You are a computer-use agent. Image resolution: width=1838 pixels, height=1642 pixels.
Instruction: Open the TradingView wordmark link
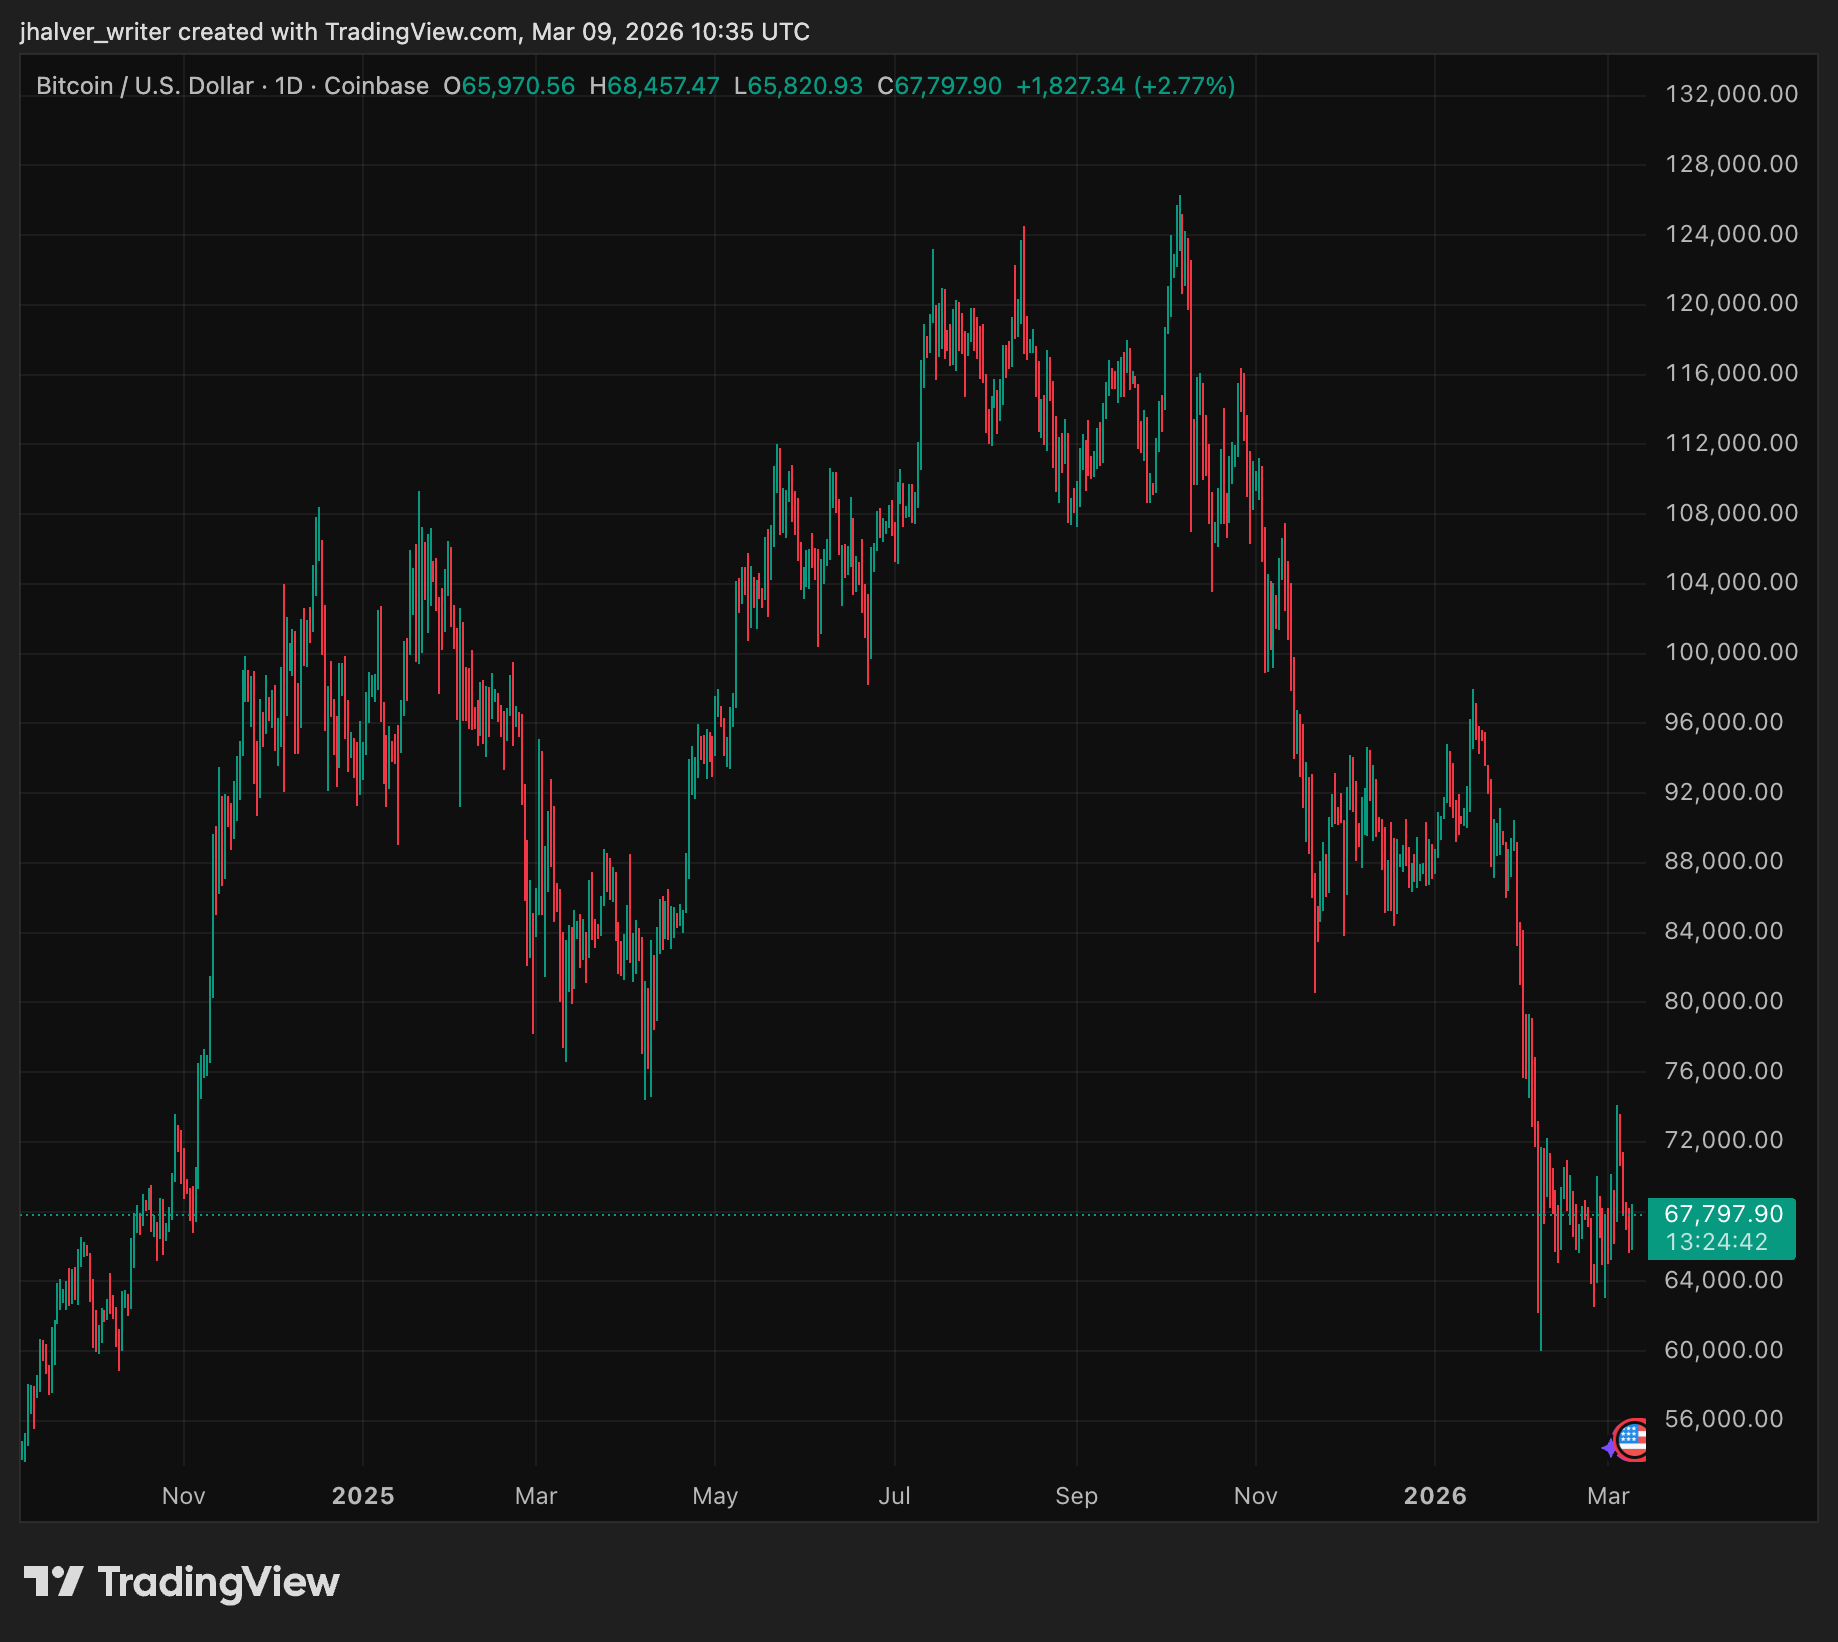pos(218,1582)
